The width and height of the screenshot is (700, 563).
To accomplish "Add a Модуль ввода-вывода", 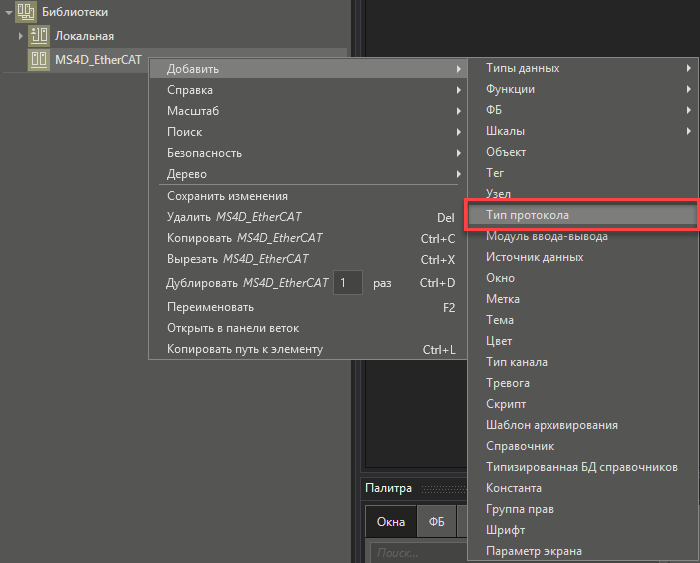I will pos(583,236).
